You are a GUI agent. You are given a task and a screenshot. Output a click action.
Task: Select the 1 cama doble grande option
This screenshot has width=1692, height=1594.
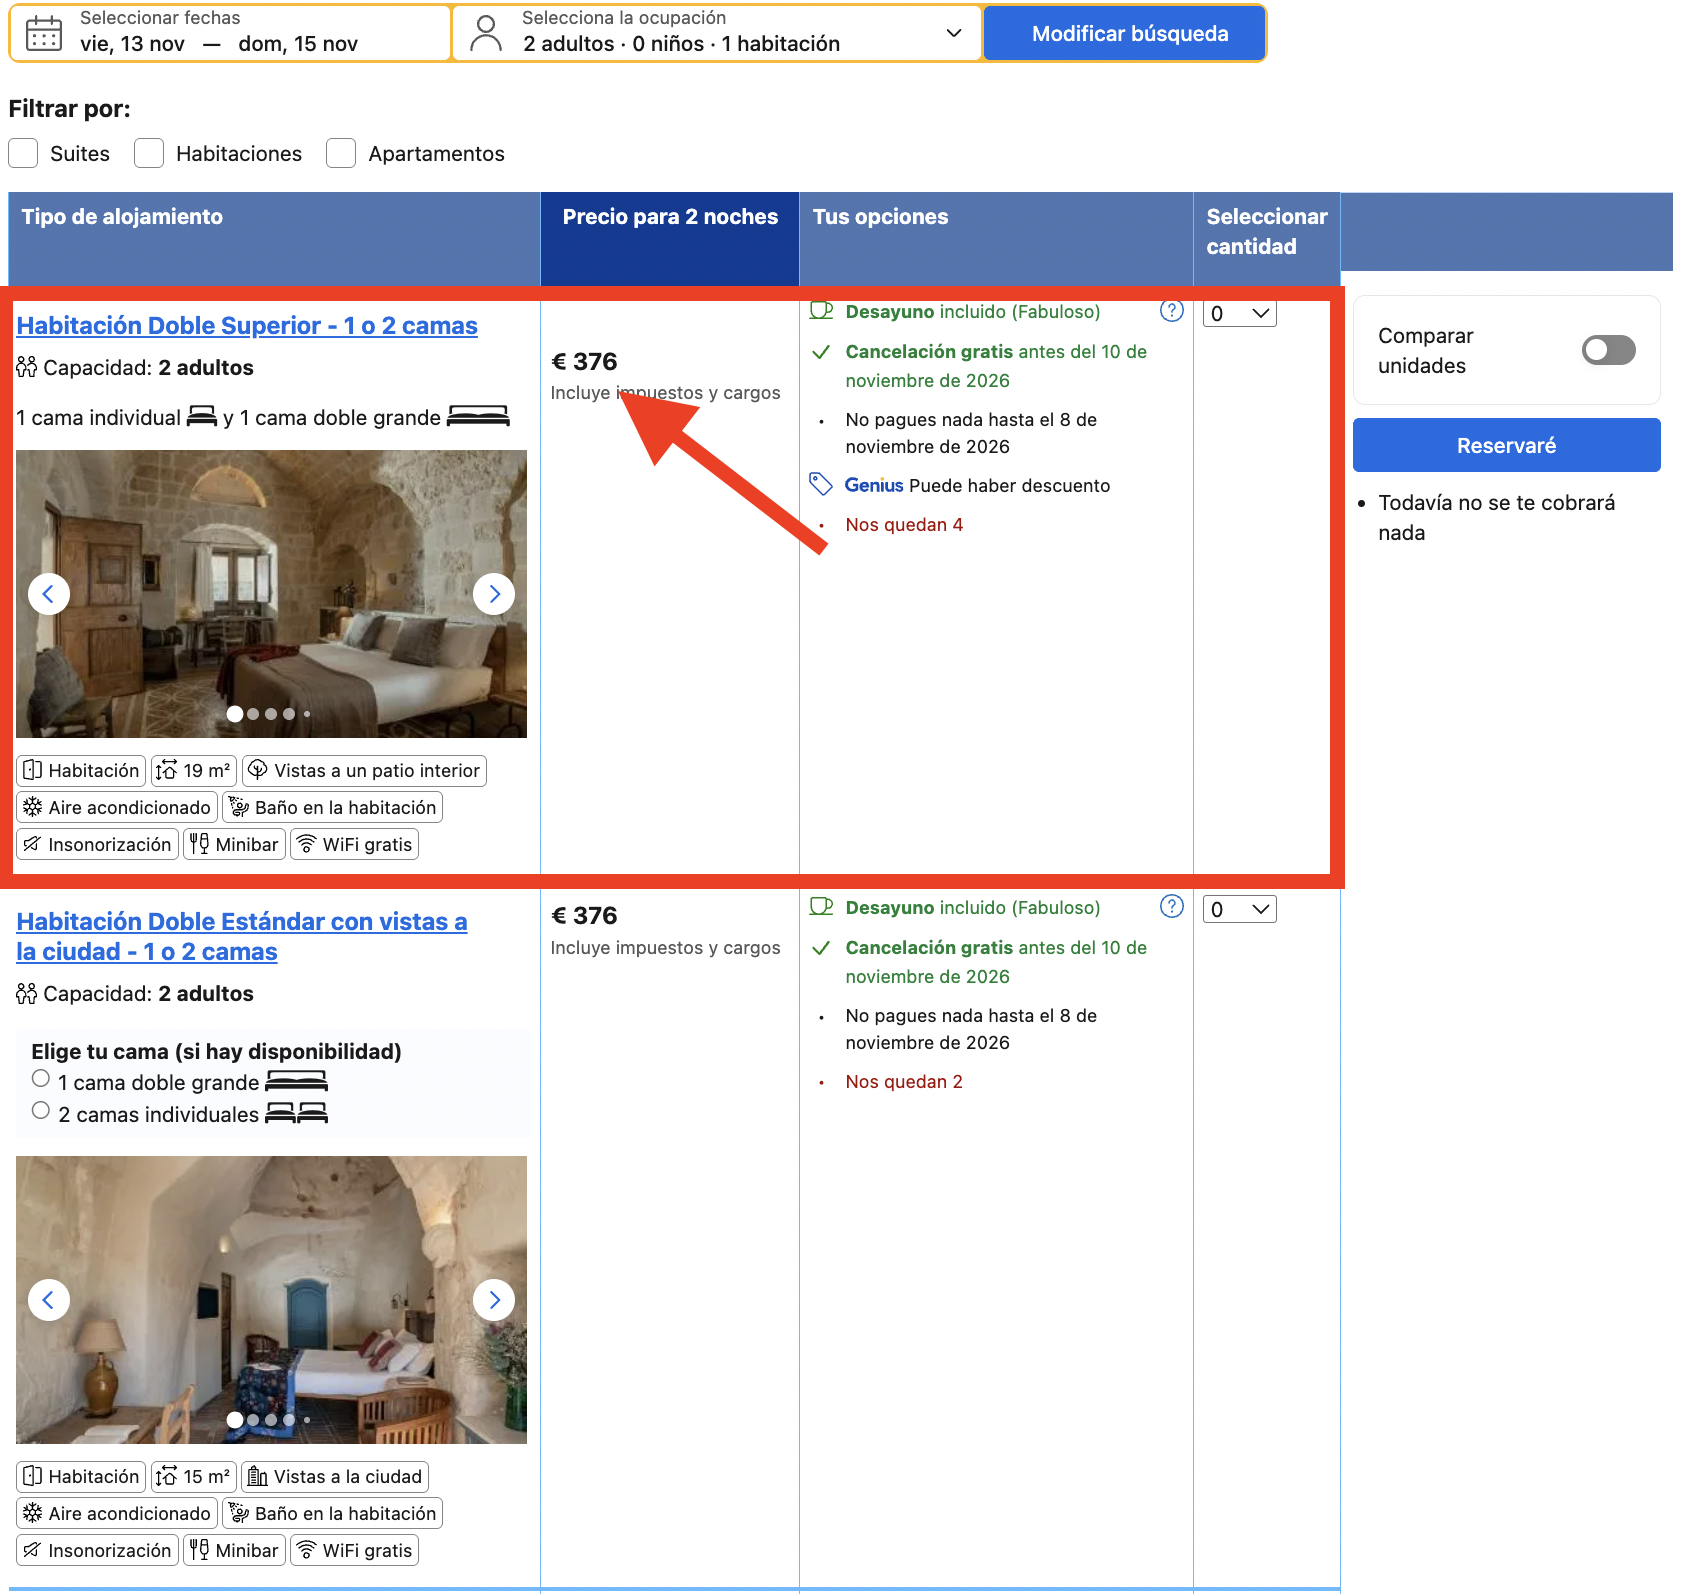click(x=41, y=1079)
